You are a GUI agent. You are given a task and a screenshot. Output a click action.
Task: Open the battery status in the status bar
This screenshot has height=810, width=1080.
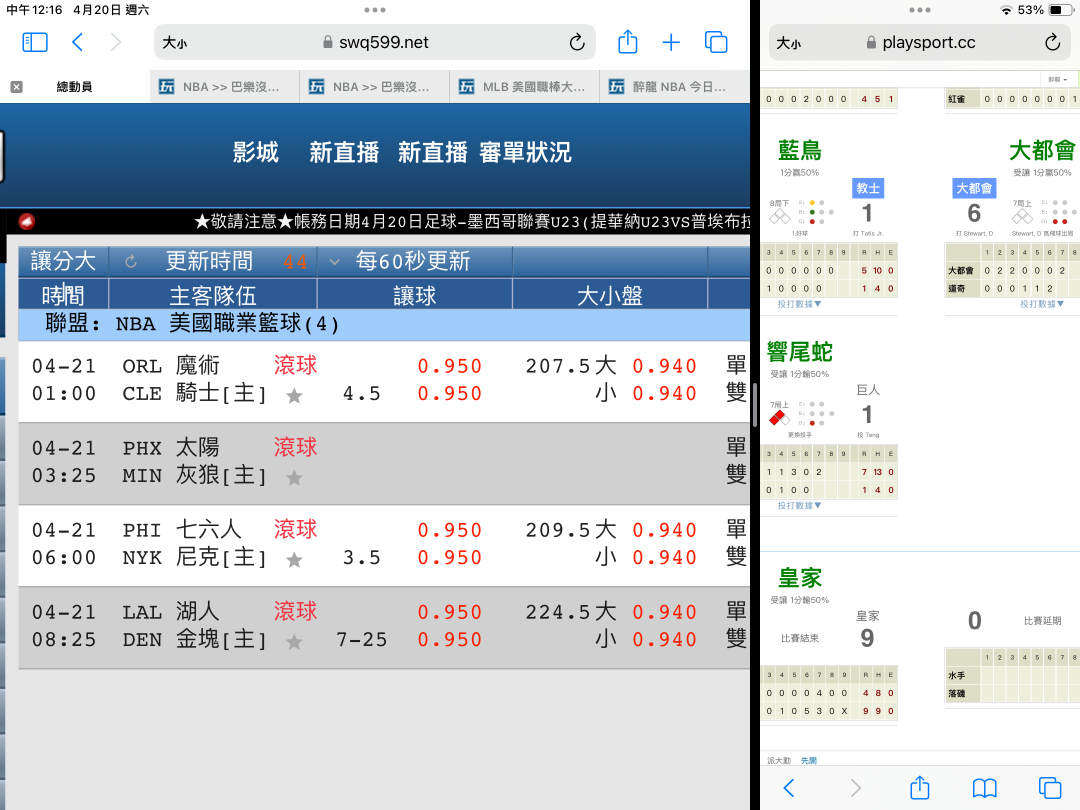tap(1059, 10)
